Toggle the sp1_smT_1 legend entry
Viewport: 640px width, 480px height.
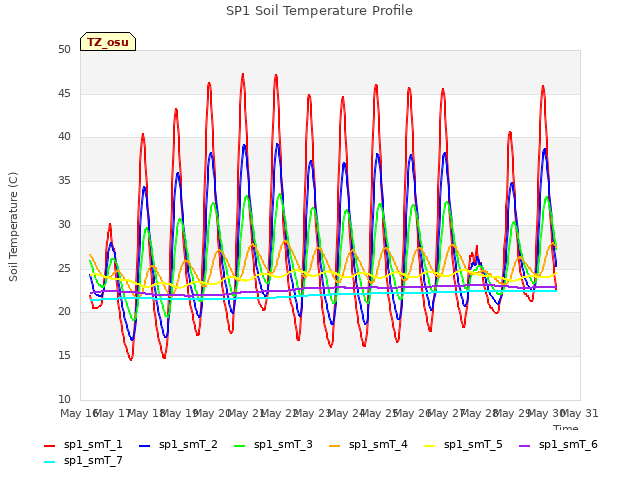coord(83,445)
